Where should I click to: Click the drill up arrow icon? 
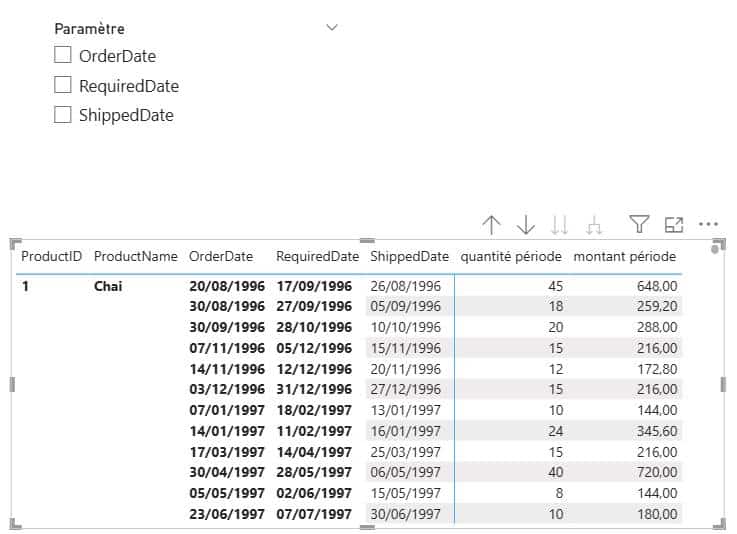click(491, 225)
